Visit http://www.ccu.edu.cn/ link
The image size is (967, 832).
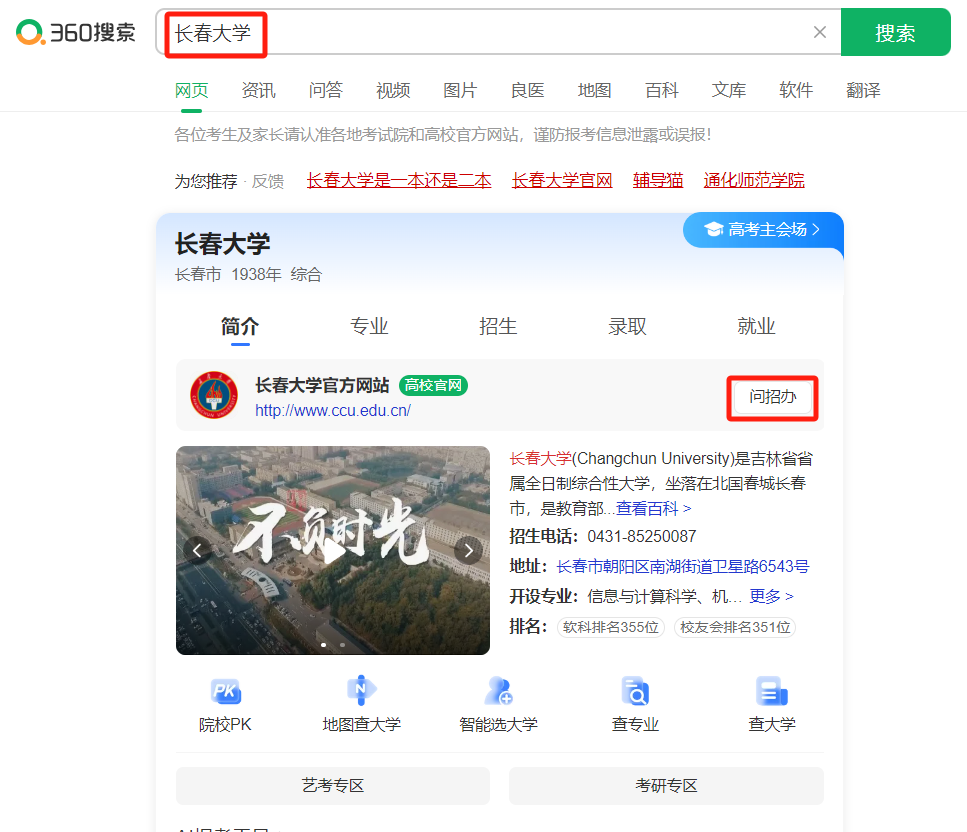(x=333, y=411)
